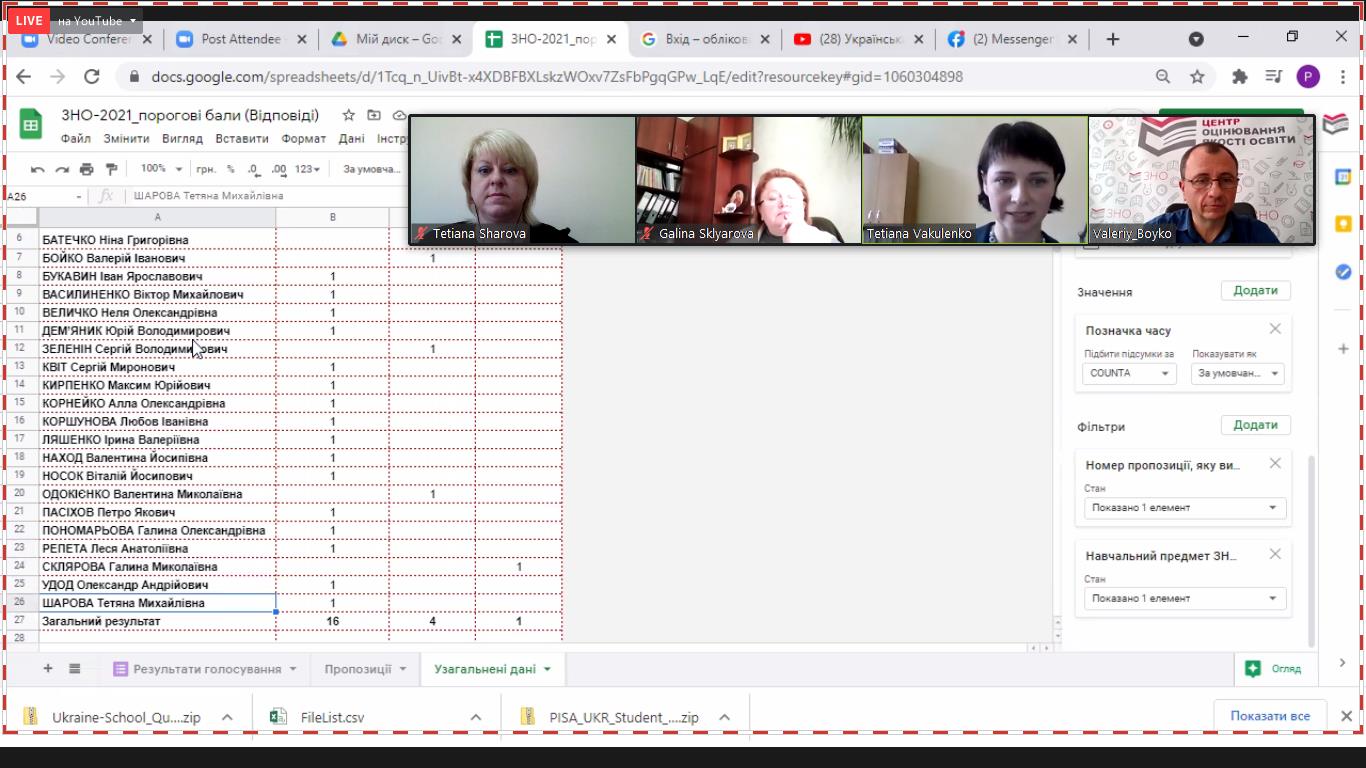The image size is (1366, 768).
Task: Add a filter with Фільтри Додати button
Action: tap(1256, 424)
